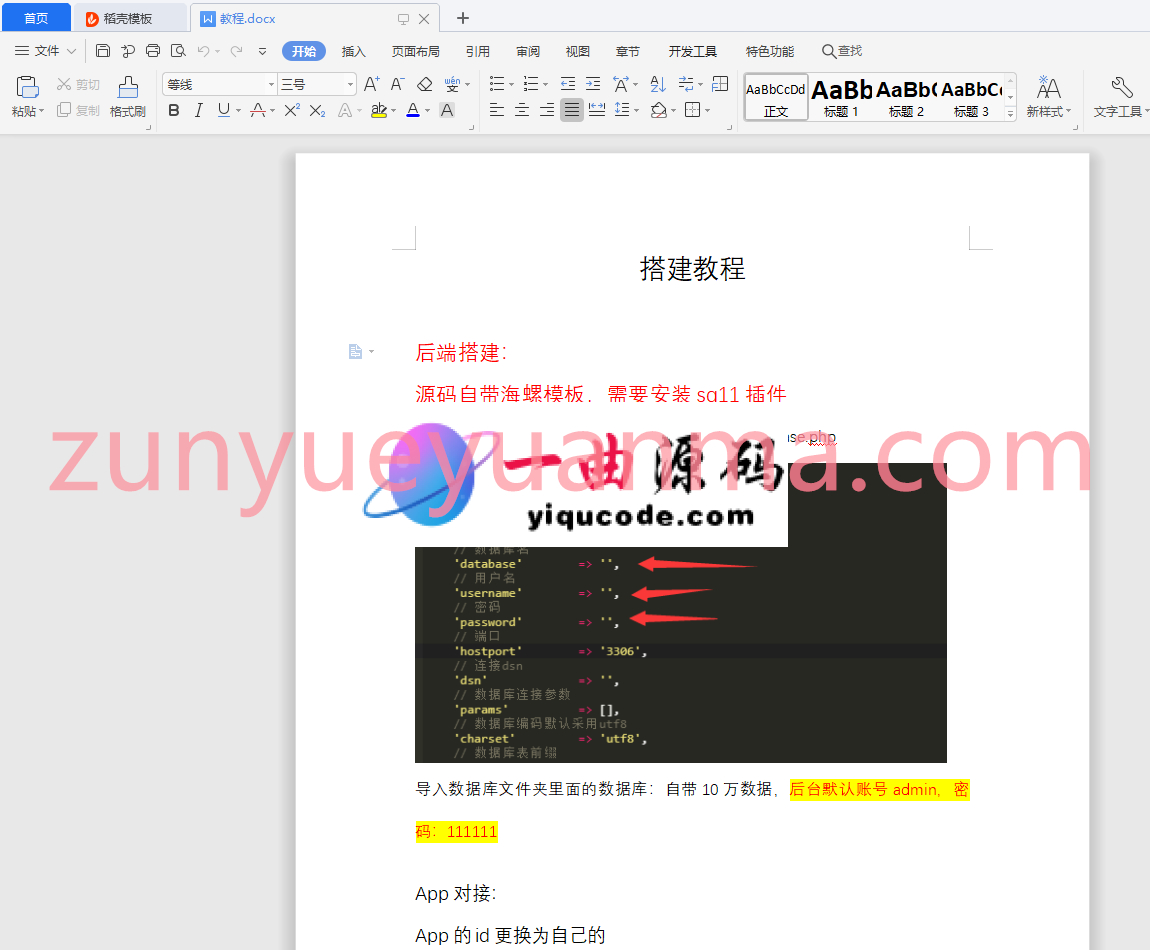
Task: Toggle Underline formatting
Action: [224, 111]
